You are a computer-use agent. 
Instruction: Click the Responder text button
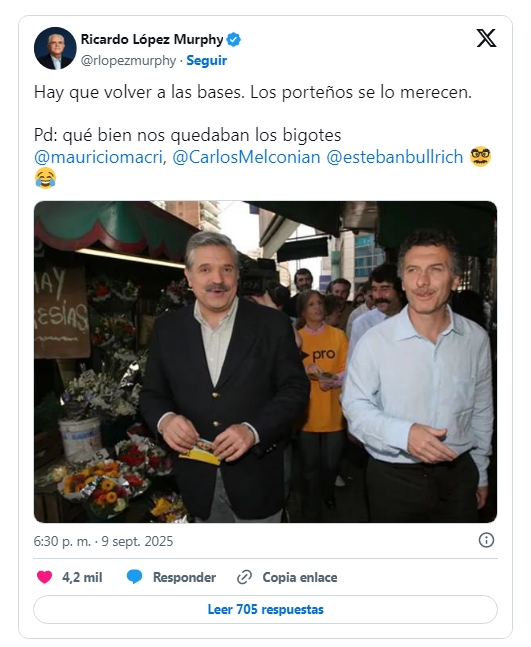[184, 577]
